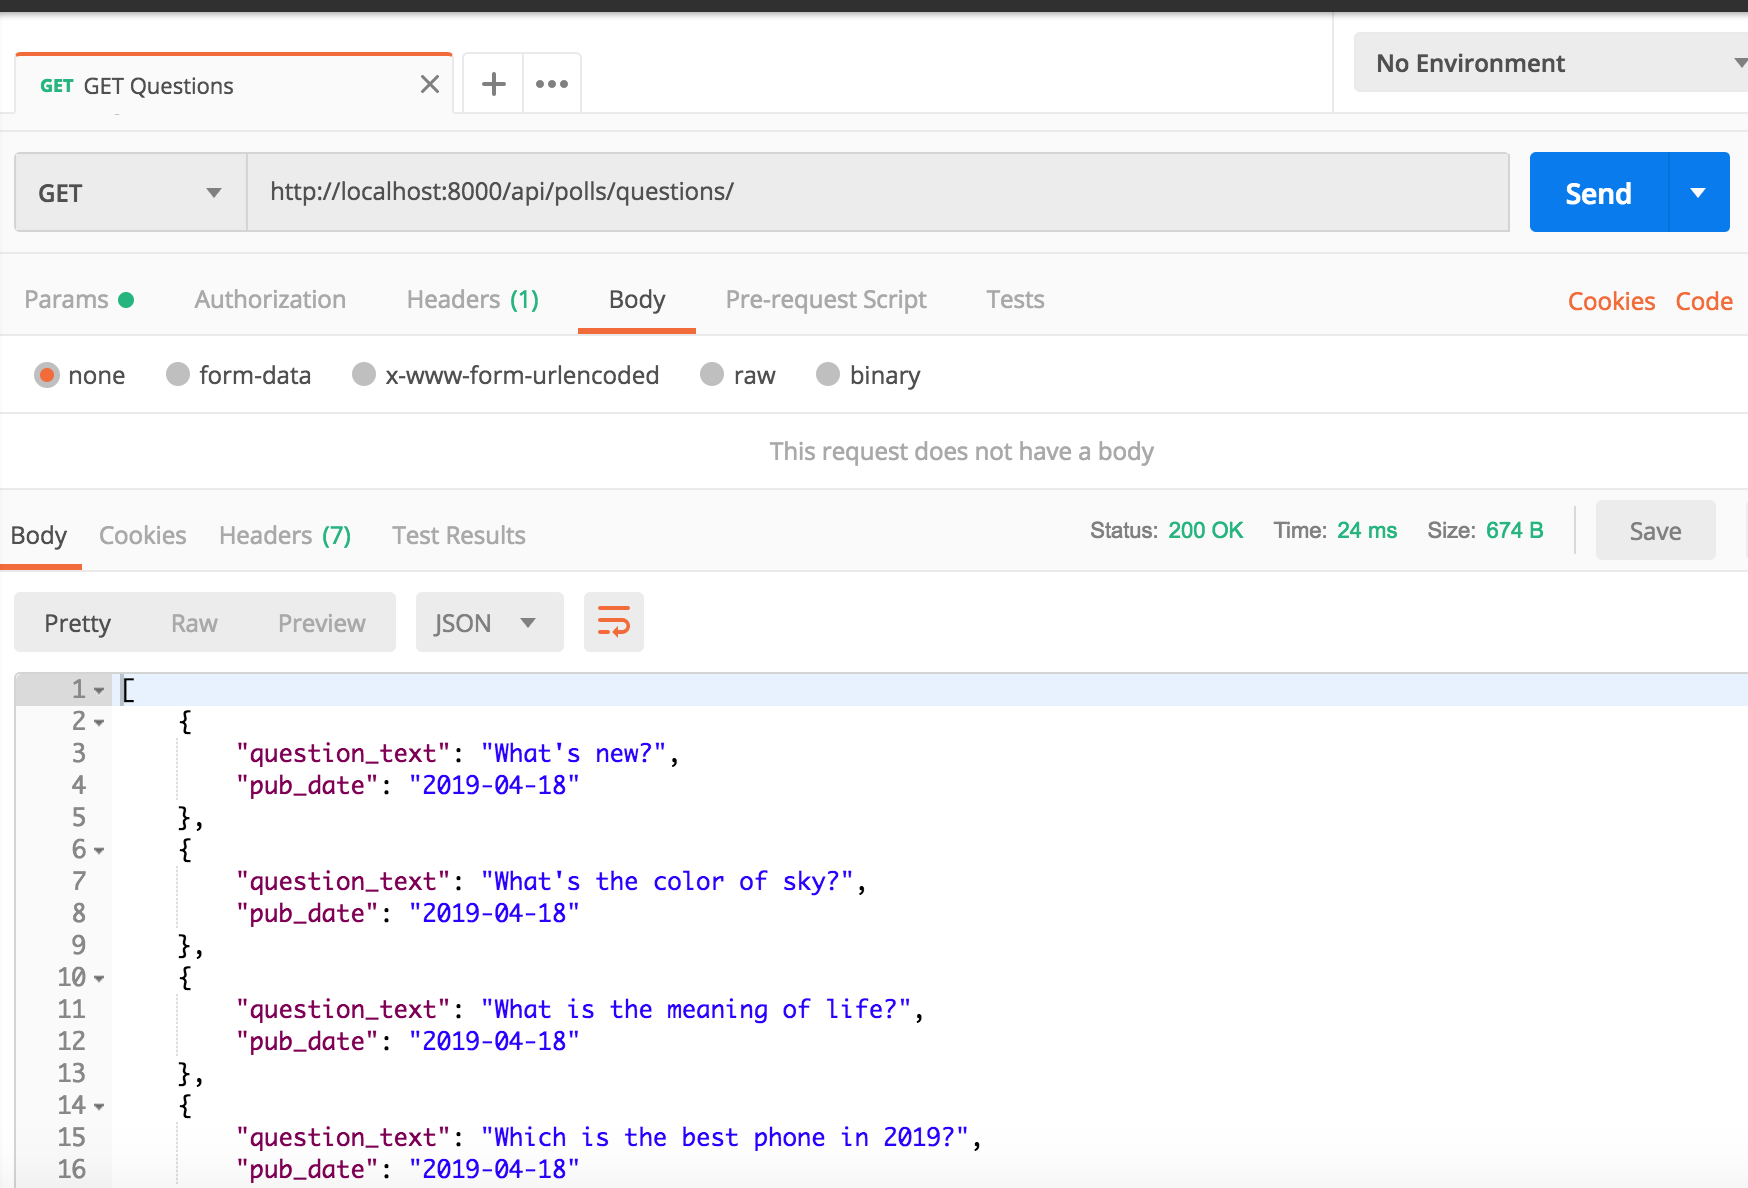Open tab options three-dots menu
Image resolution: width=1748 pixels, height=1188 pixels.
point(551,84)
